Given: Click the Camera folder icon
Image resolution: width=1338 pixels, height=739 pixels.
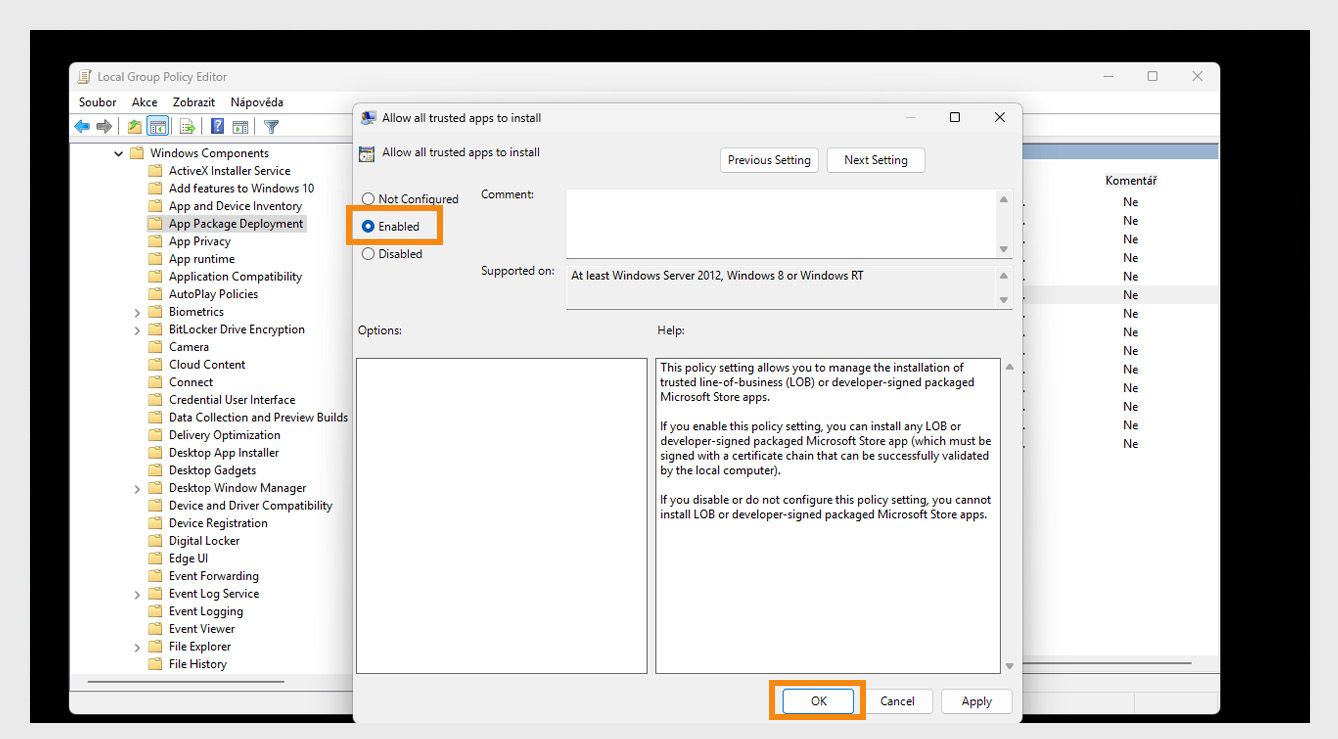Looking at the screenshot, I should pyautogui.click(x=155, y=347).
